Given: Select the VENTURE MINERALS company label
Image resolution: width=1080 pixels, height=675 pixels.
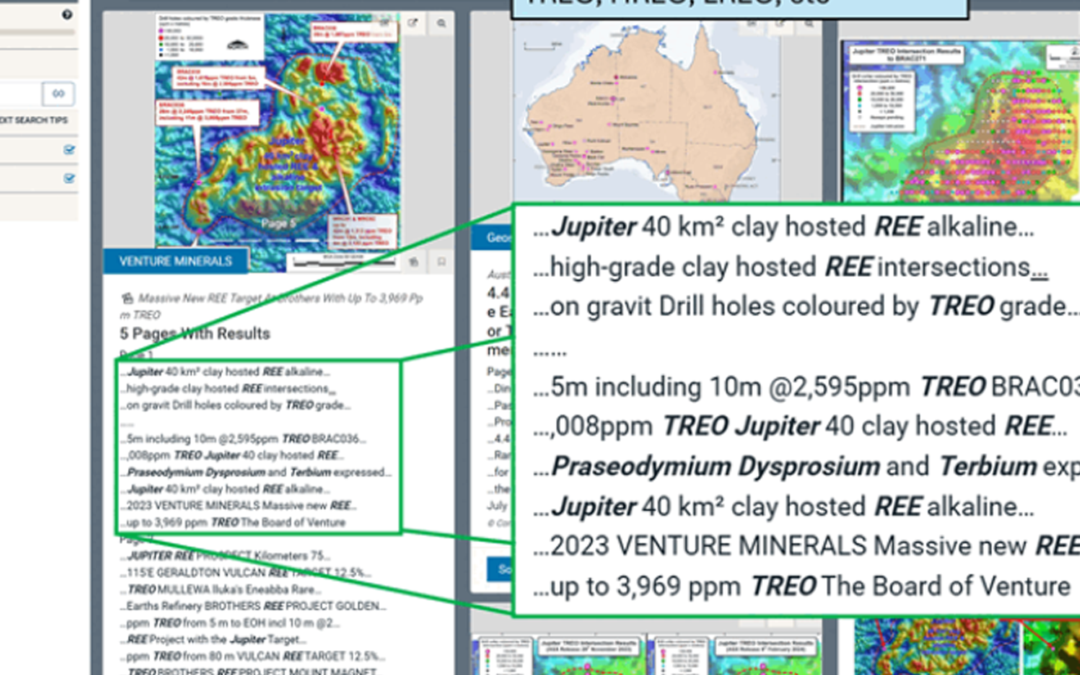Looking at the screenshot, I should click(x=176, y=262).
